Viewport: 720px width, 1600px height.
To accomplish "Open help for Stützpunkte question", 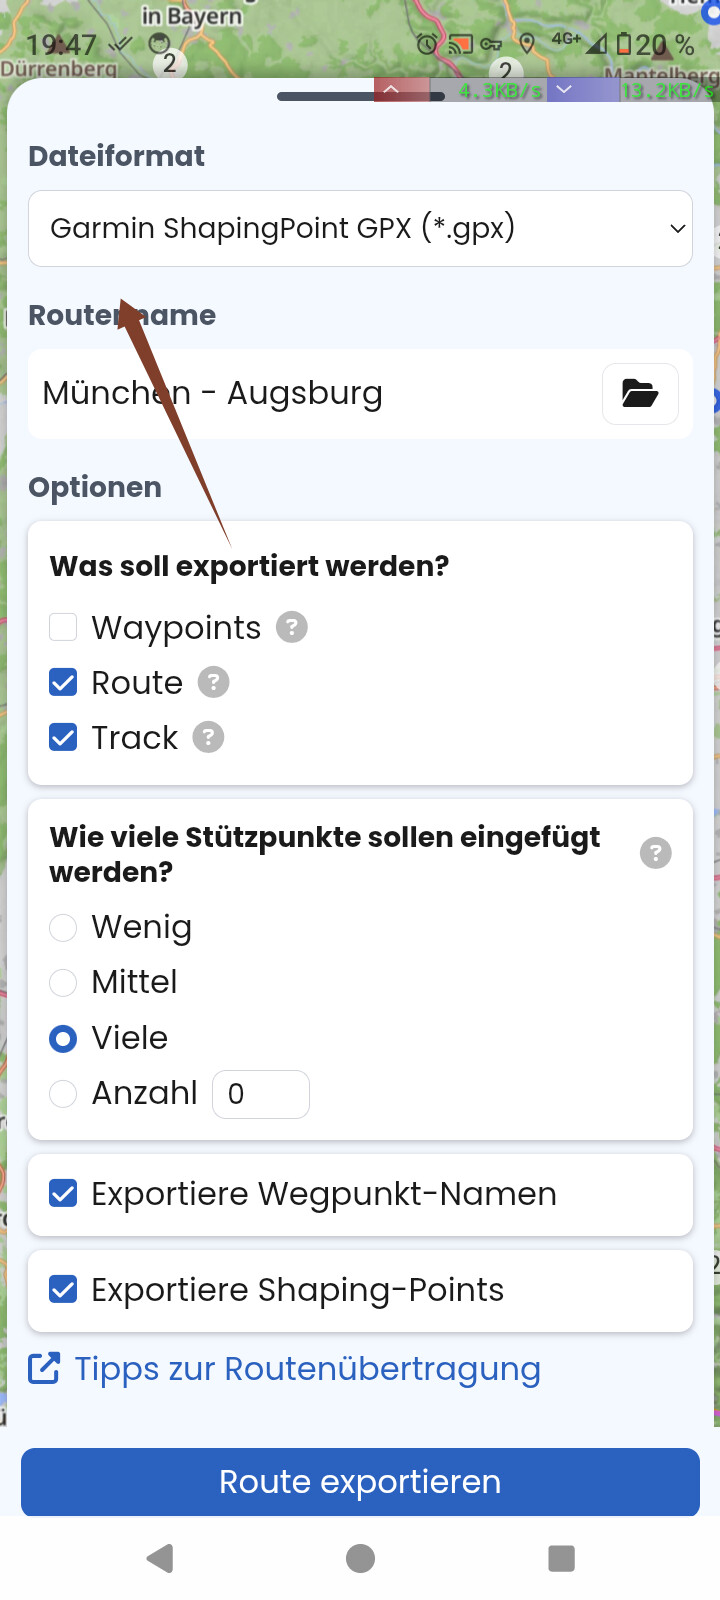I will coord(655,853).
